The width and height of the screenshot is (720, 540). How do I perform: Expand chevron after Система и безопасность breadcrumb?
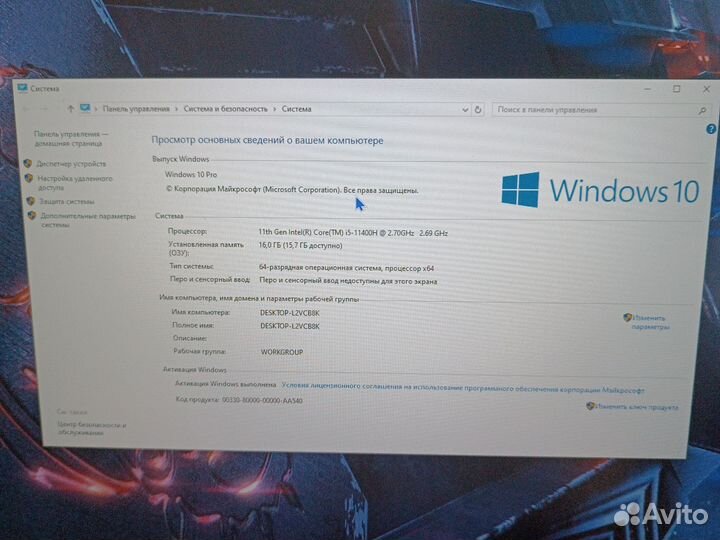(x=275, y=108)
